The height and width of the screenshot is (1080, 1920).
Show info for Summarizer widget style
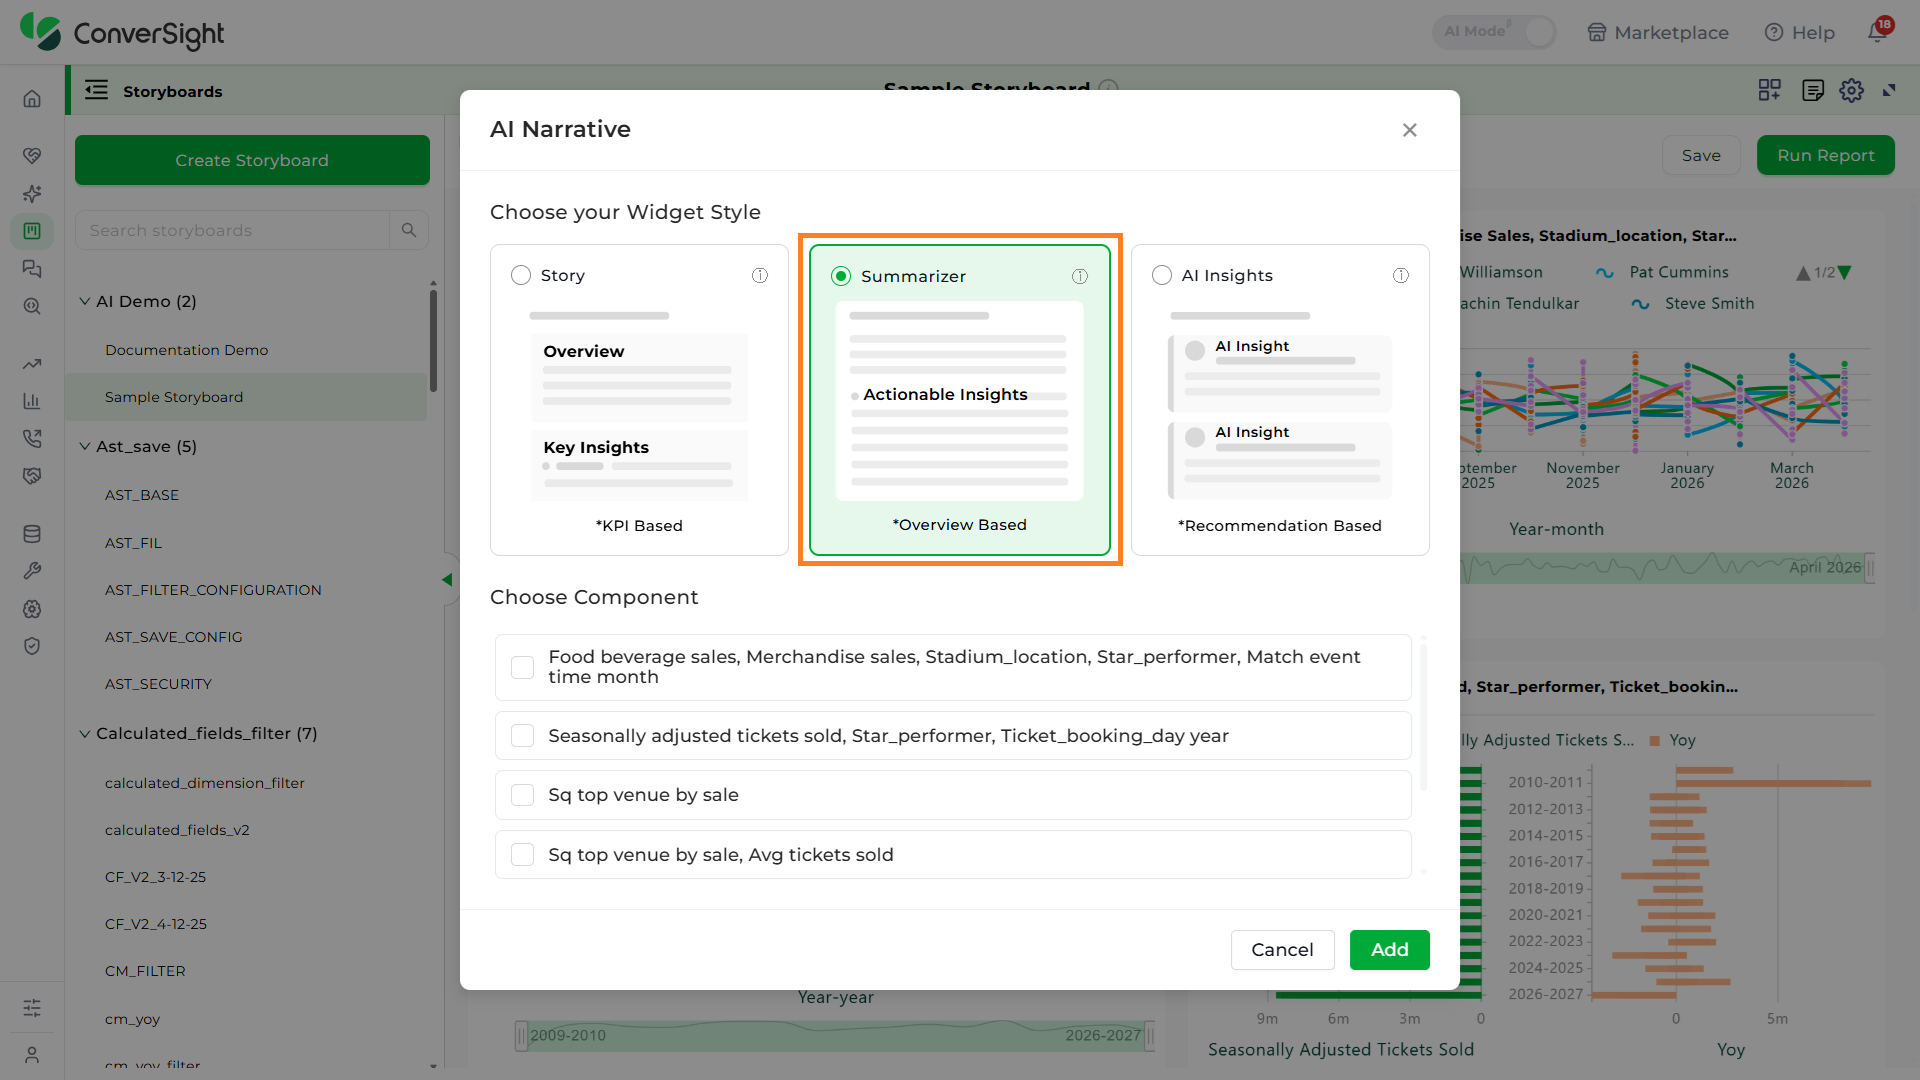click(x=1080, y=276)
